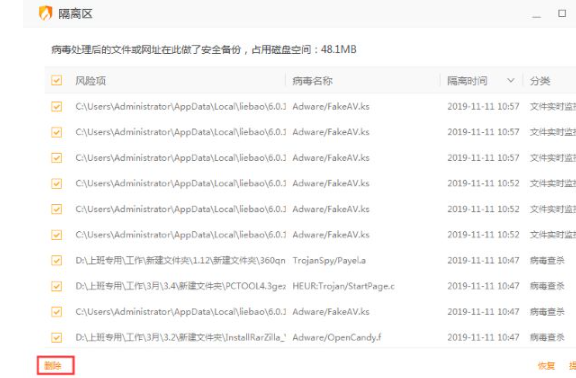Screen dimensions: 576x378
Task: Sort by the 病毒名称 column header
Action: click(312, 81)
